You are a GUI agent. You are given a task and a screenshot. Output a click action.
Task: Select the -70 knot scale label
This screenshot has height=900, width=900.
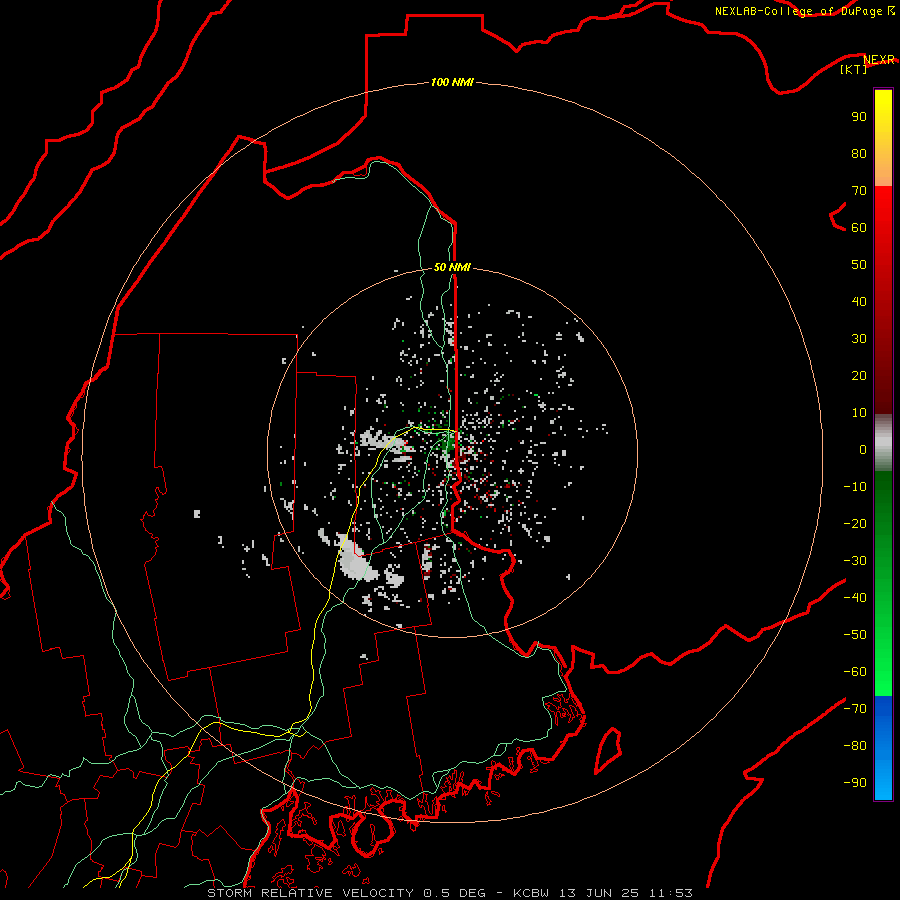855,708
